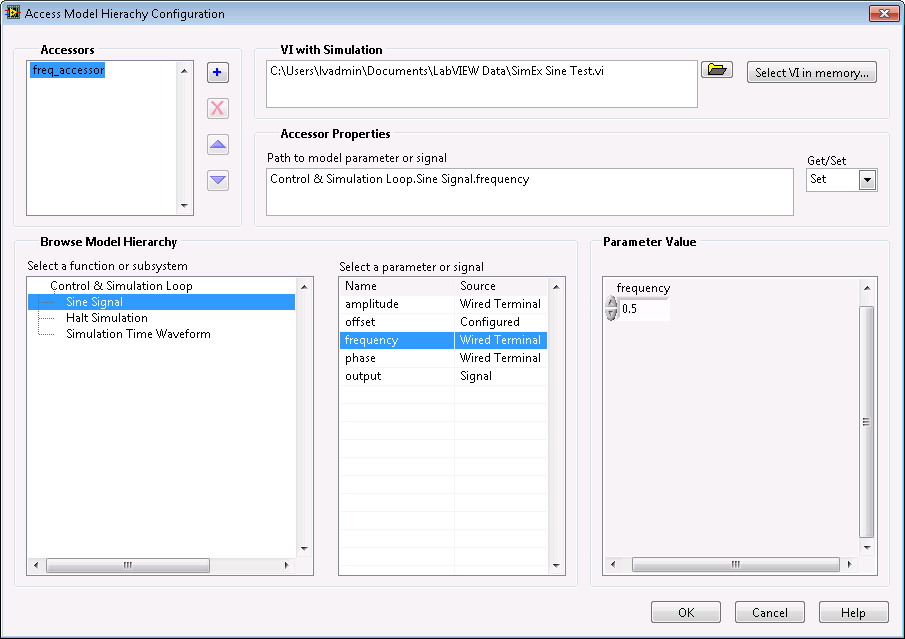Select the output signal row
The height and width of the screenshot is (639, 905).
coord(363,376)
